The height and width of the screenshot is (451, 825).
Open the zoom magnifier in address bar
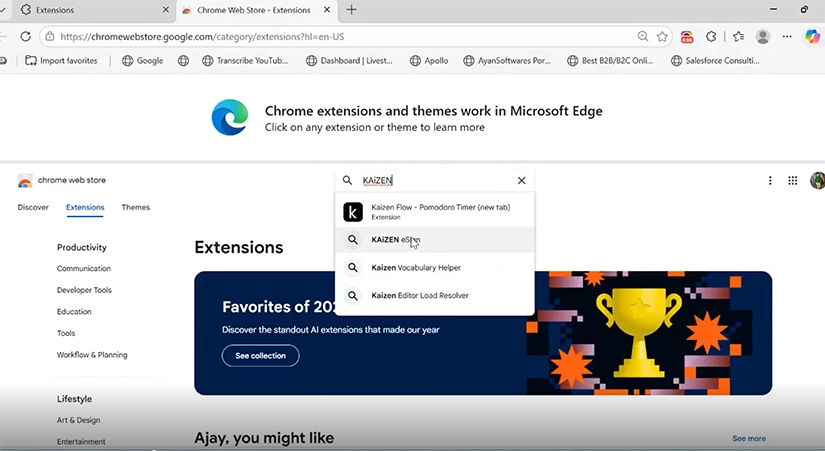pyautogui.click(x=642, y=36)
